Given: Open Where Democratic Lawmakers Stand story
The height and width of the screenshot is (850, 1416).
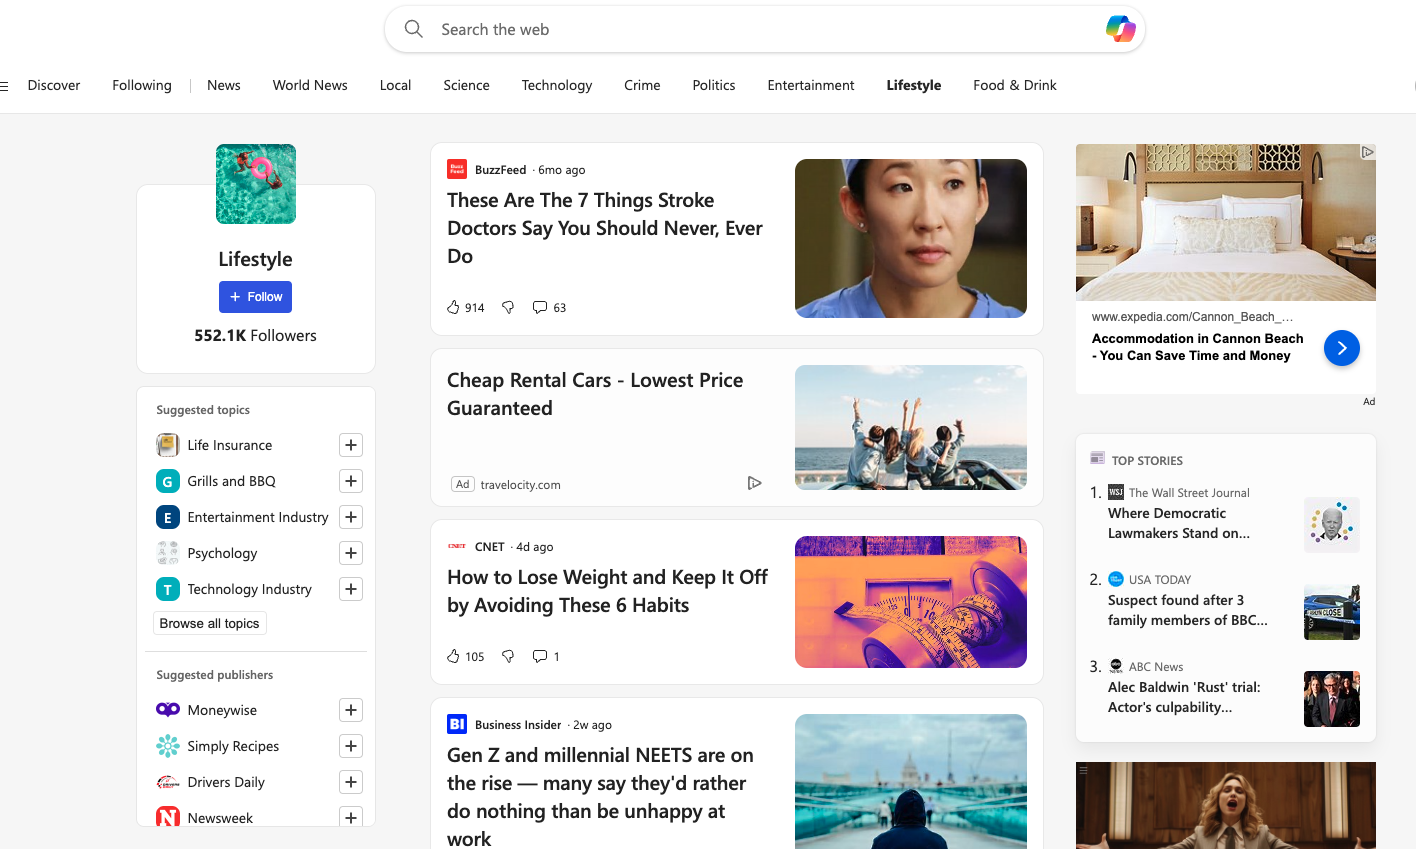Looking at the screenshot, I should (x=1179, y=523).
